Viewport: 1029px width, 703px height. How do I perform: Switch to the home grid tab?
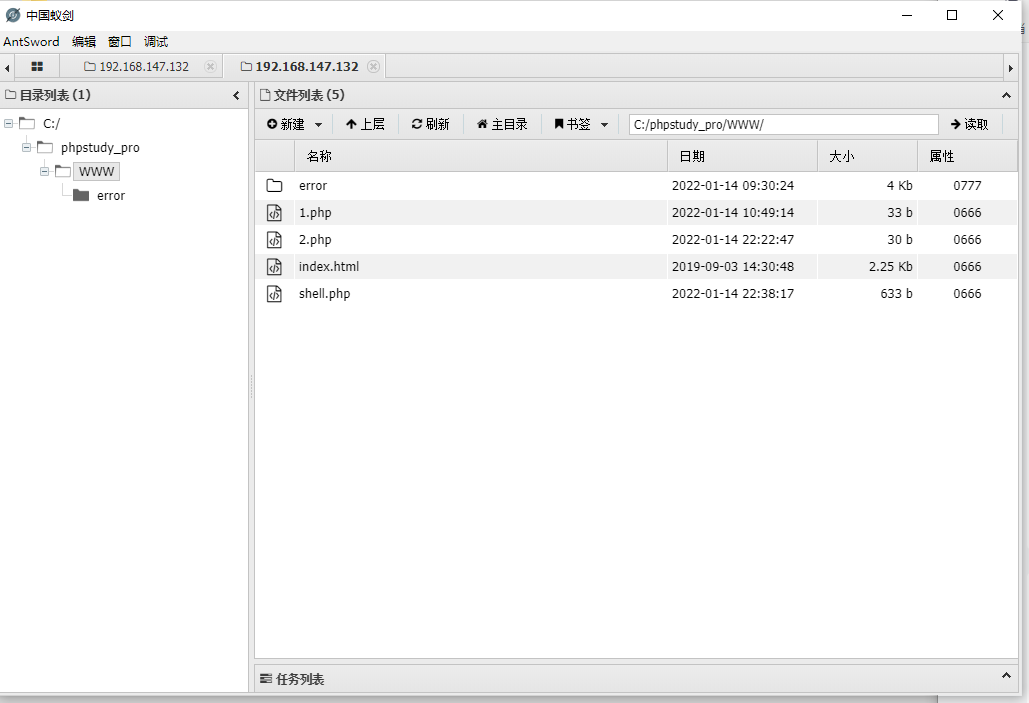pyautogui.click(x=37, y=66)
